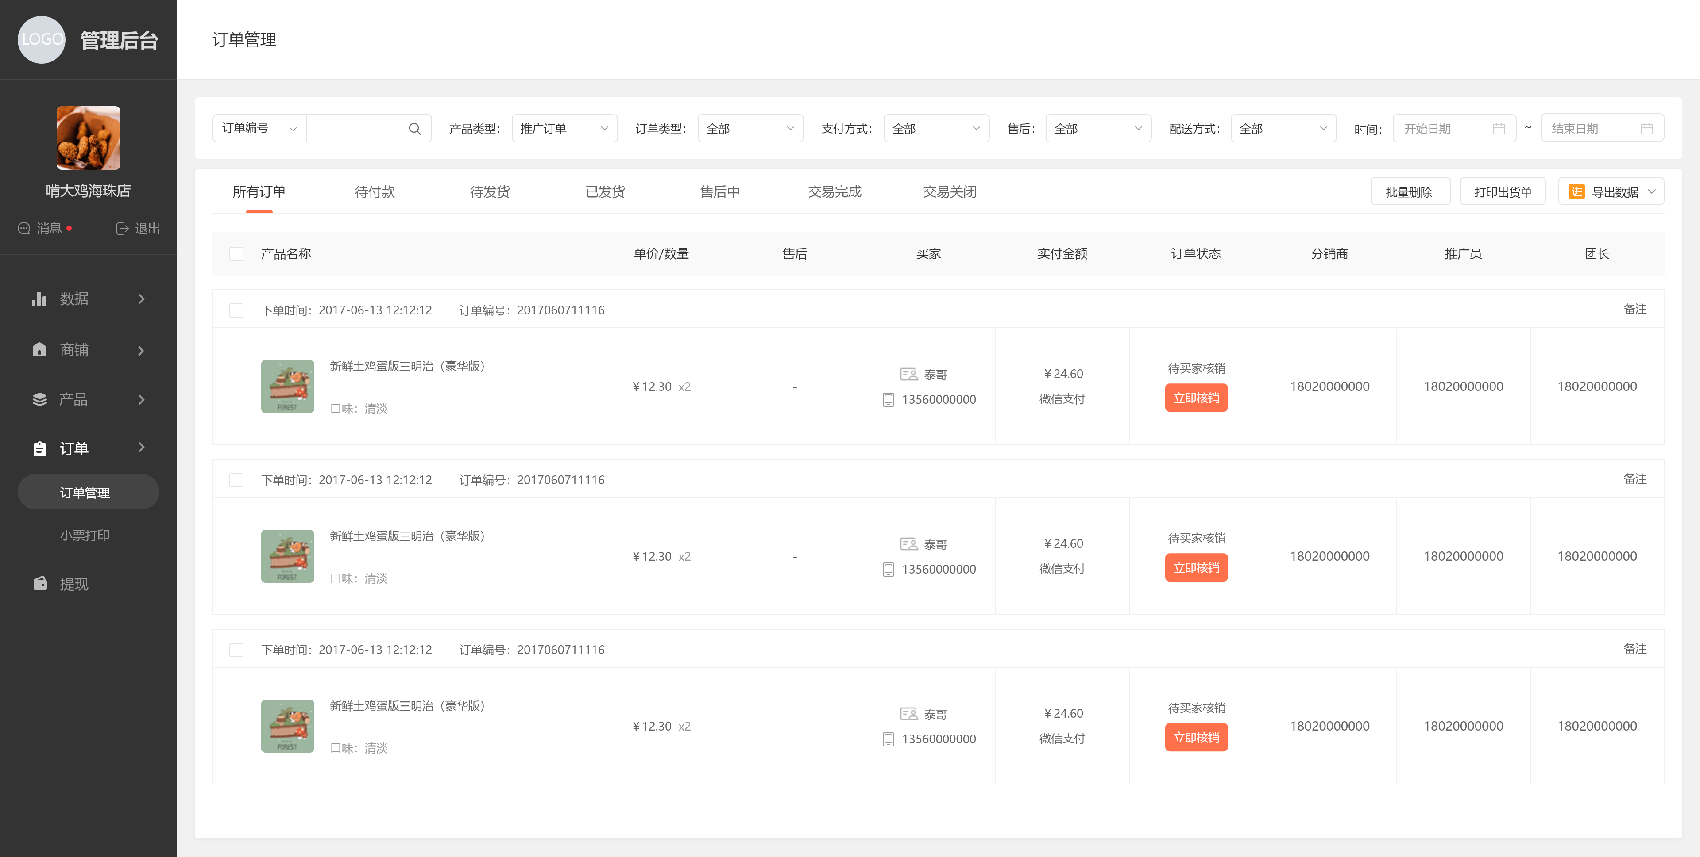Expand the 商铺 sidebar menu chevron

(141, 350)
